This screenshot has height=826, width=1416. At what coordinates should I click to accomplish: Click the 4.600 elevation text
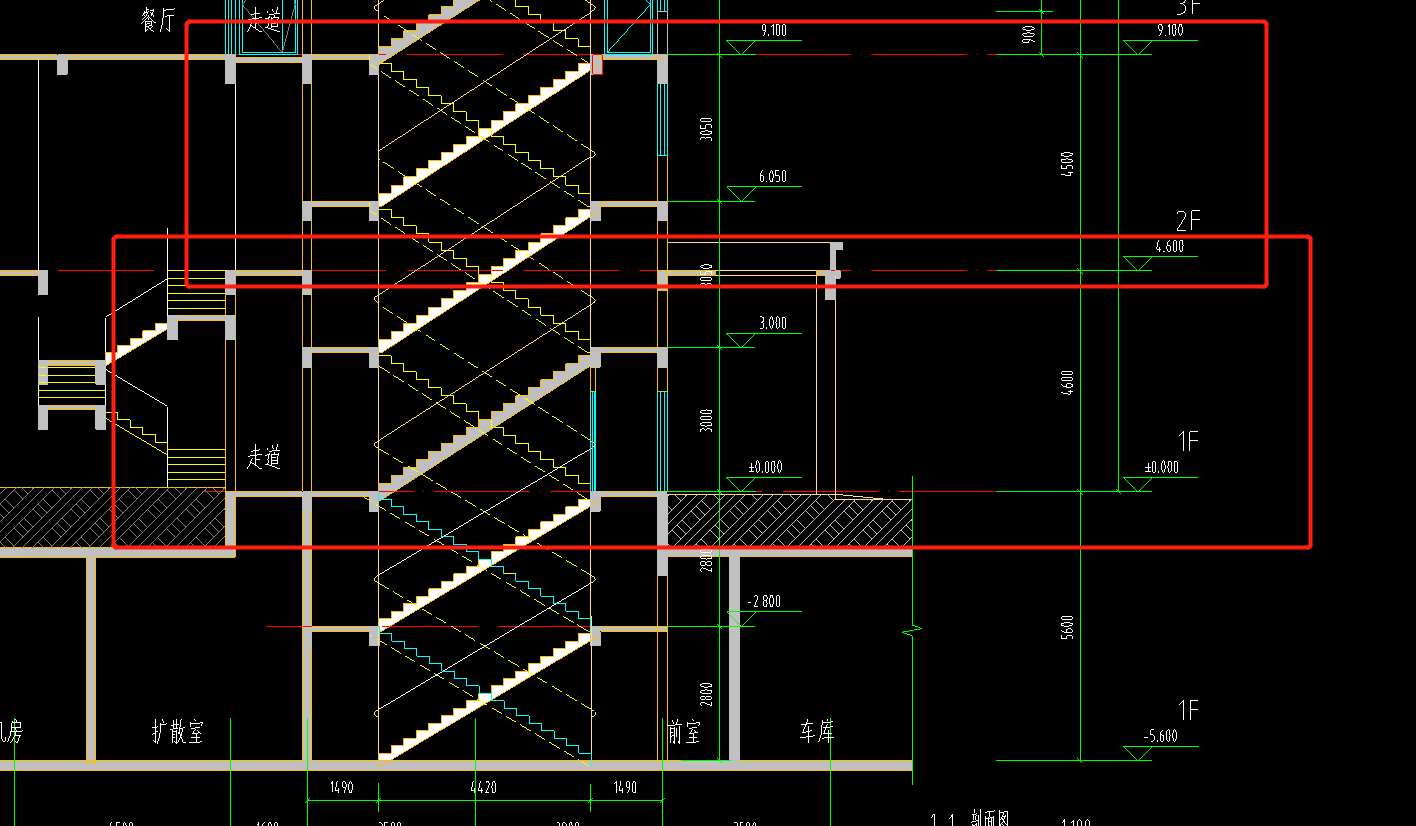point(1169,247)
